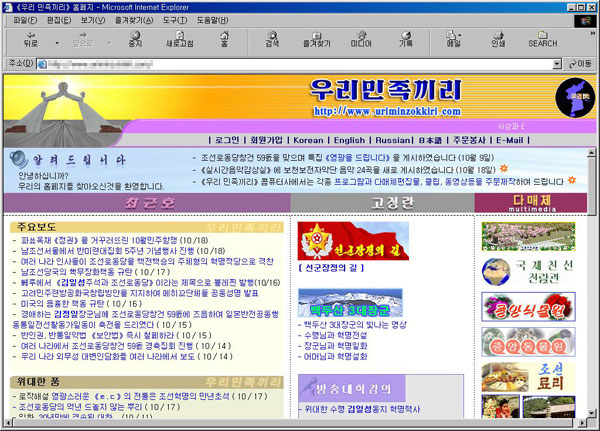
Task: Open the 파일(F) menu
Action: (x=19, y=19)
